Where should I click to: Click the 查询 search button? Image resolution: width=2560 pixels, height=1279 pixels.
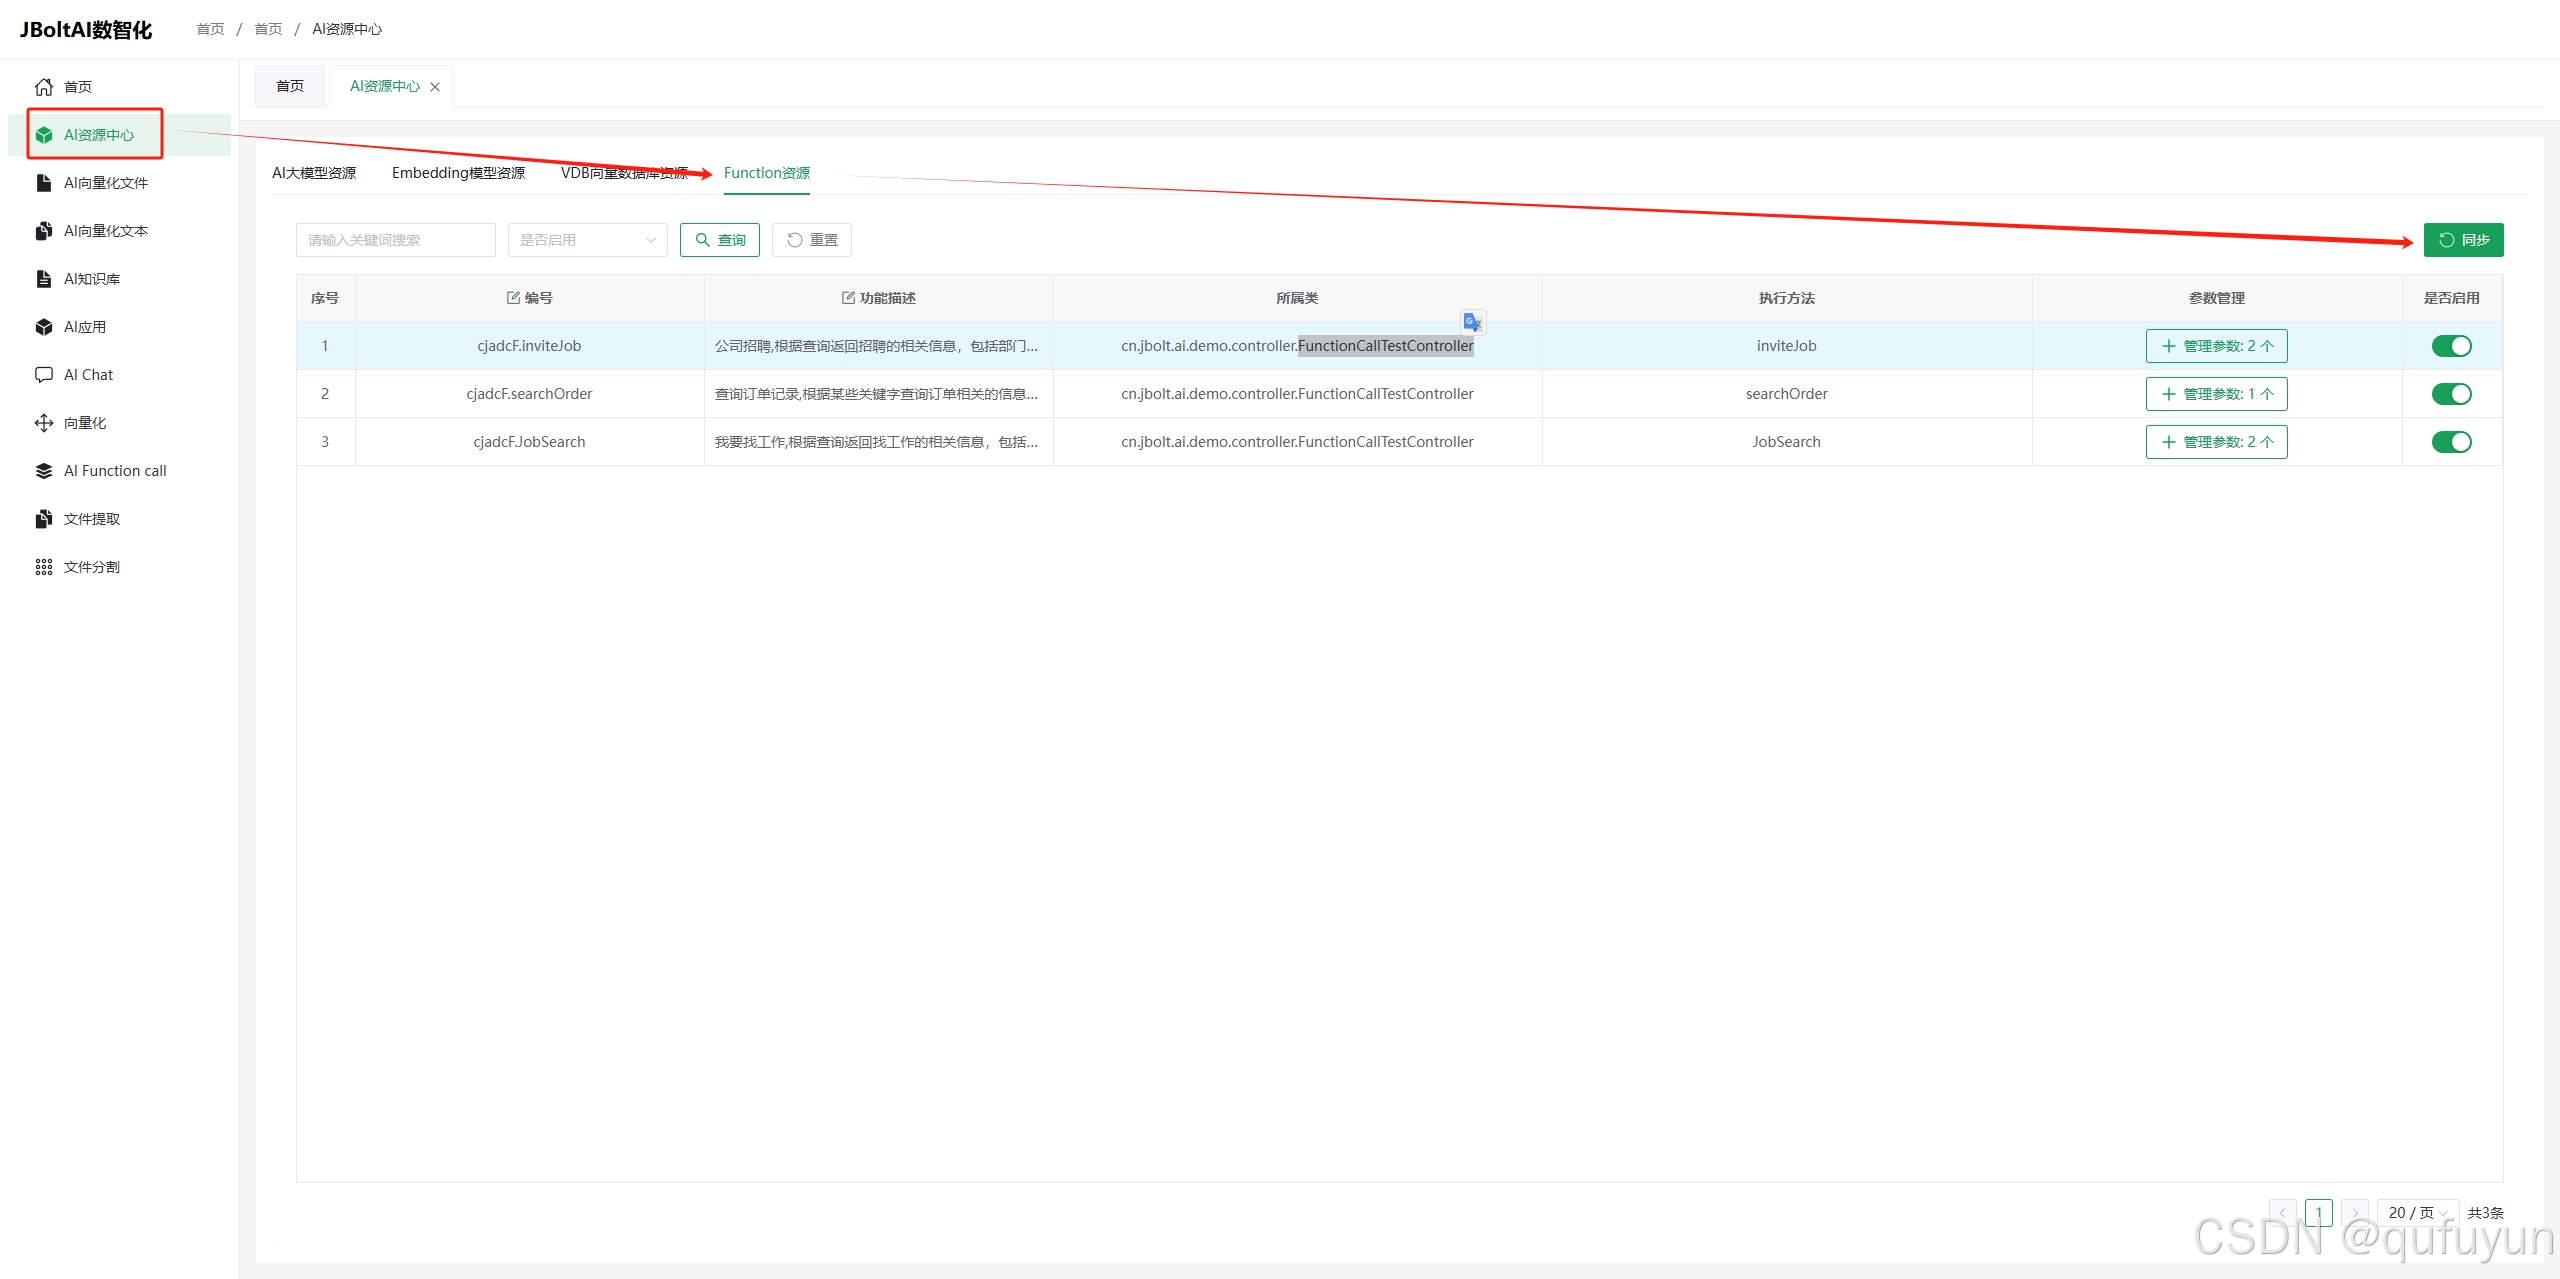click(x=720, y=240)
